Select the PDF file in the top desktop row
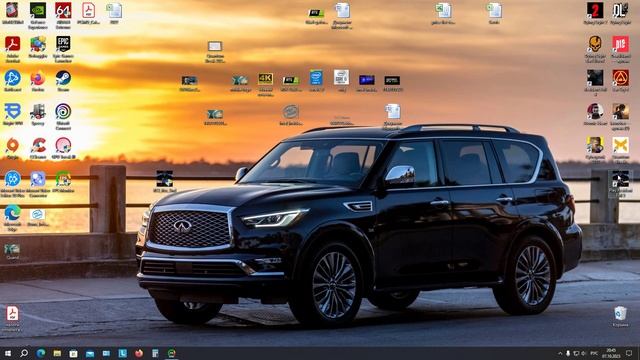This screenshot has height=360, width=640. click(88, 13)
